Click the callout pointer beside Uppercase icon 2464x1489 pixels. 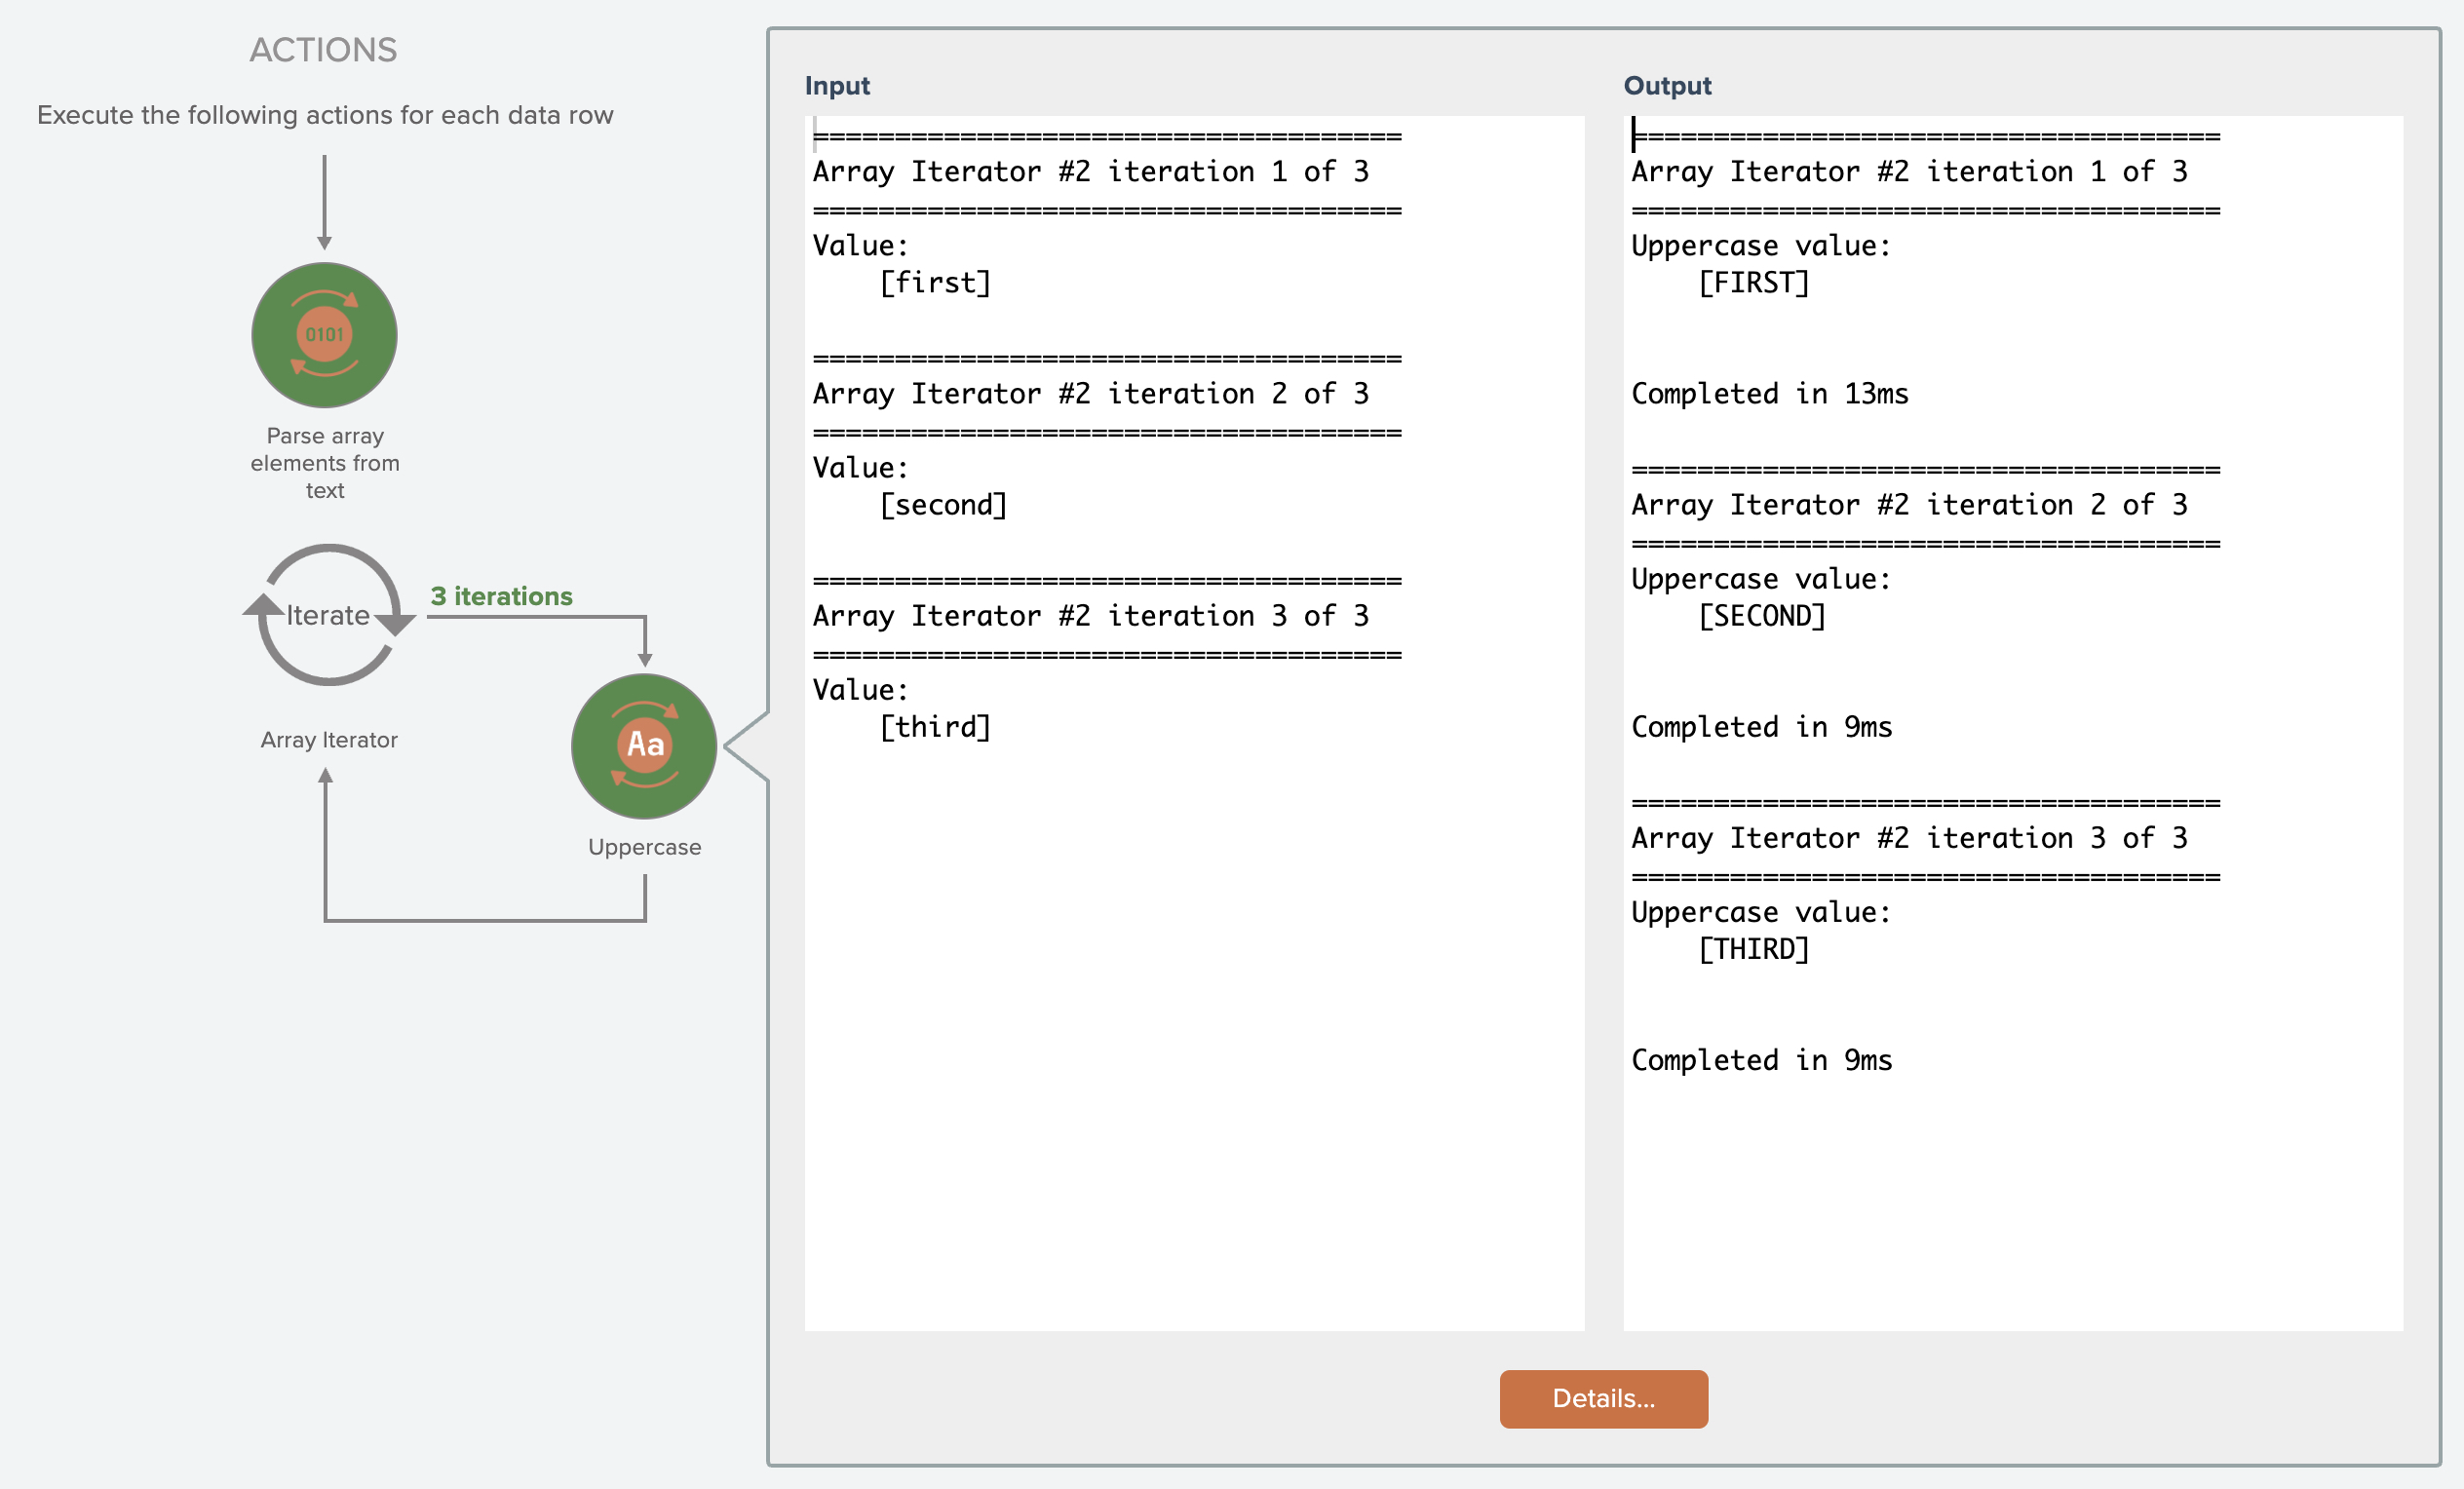click(746, 746)
